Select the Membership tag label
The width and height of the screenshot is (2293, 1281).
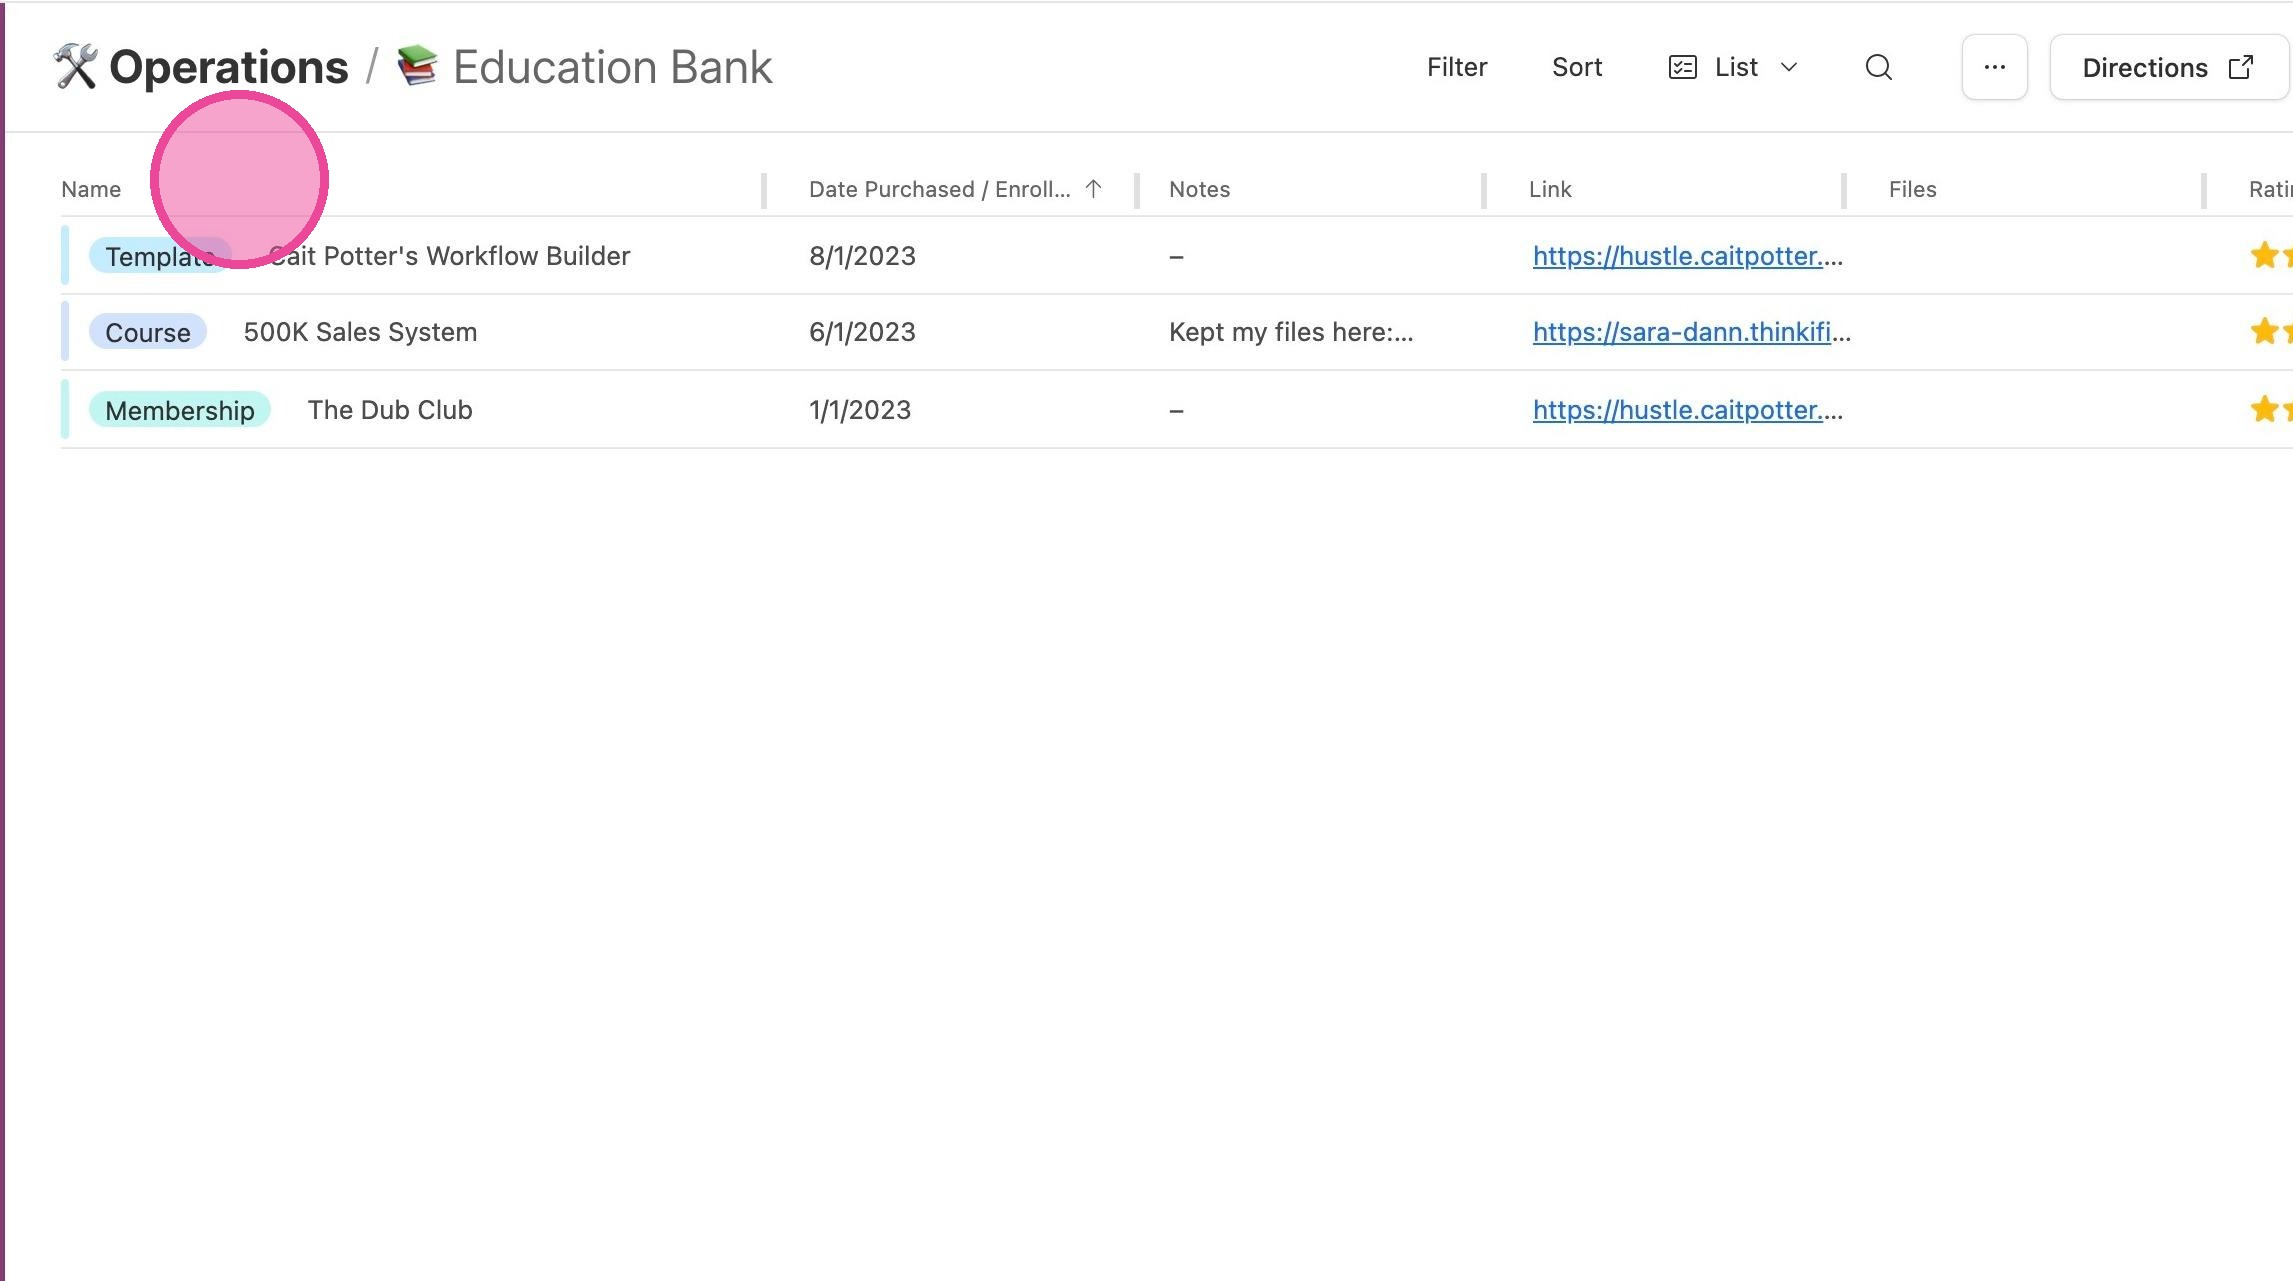point(180,410)
